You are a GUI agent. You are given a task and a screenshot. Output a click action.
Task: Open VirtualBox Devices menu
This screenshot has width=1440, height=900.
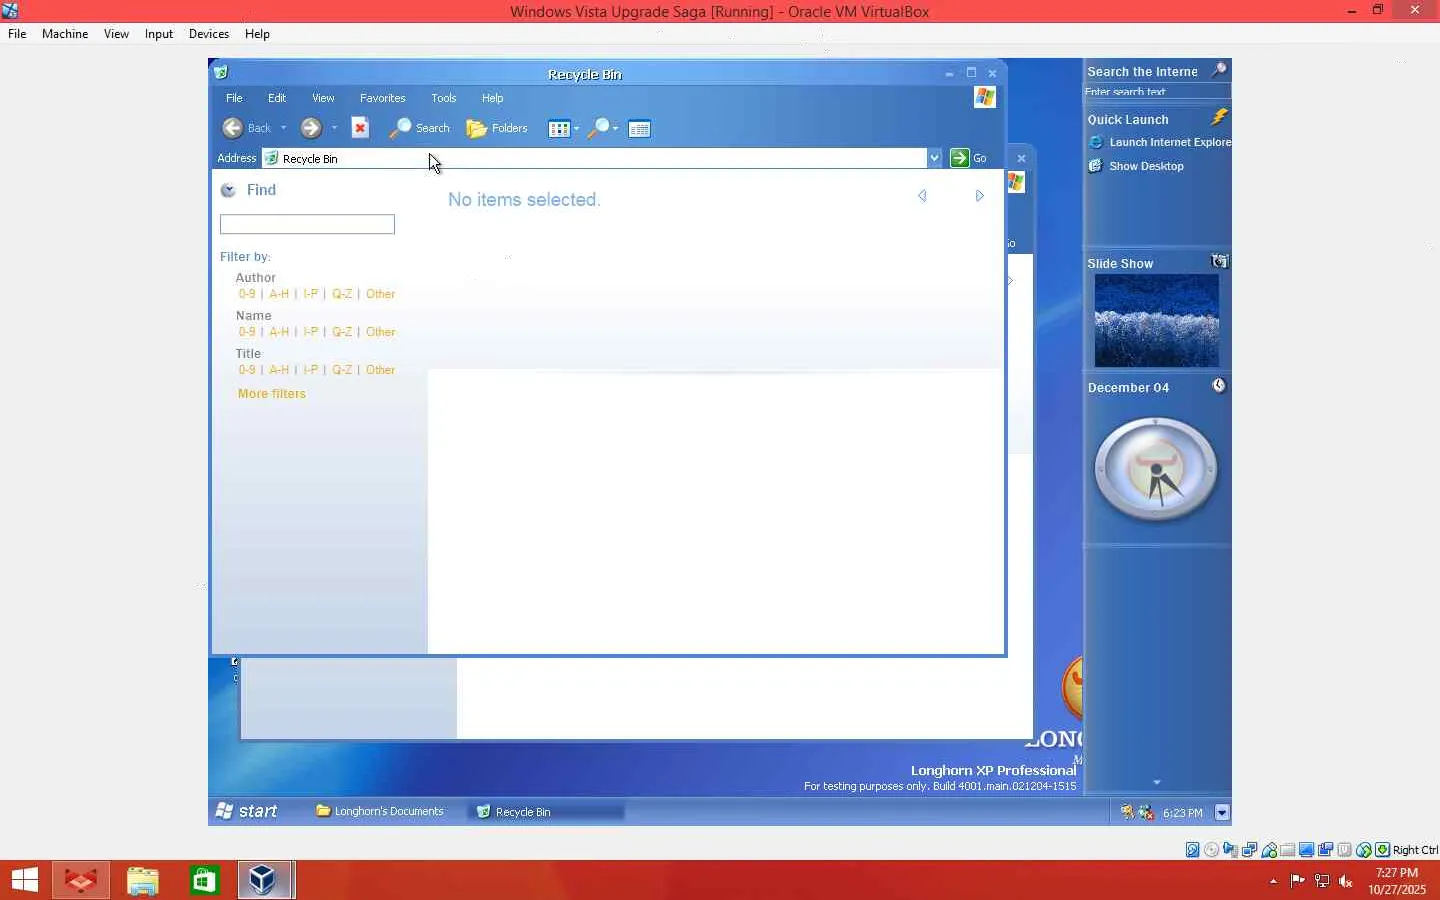(x=209, y=34)
